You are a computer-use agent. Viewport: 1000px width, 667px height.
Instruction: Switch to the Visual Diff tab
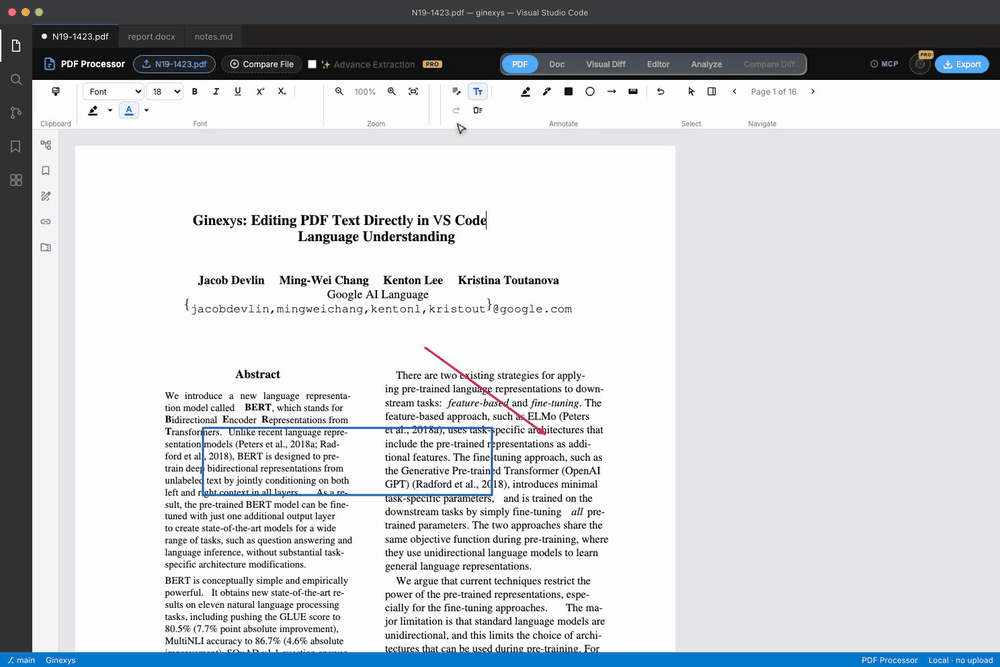(606, 64)
